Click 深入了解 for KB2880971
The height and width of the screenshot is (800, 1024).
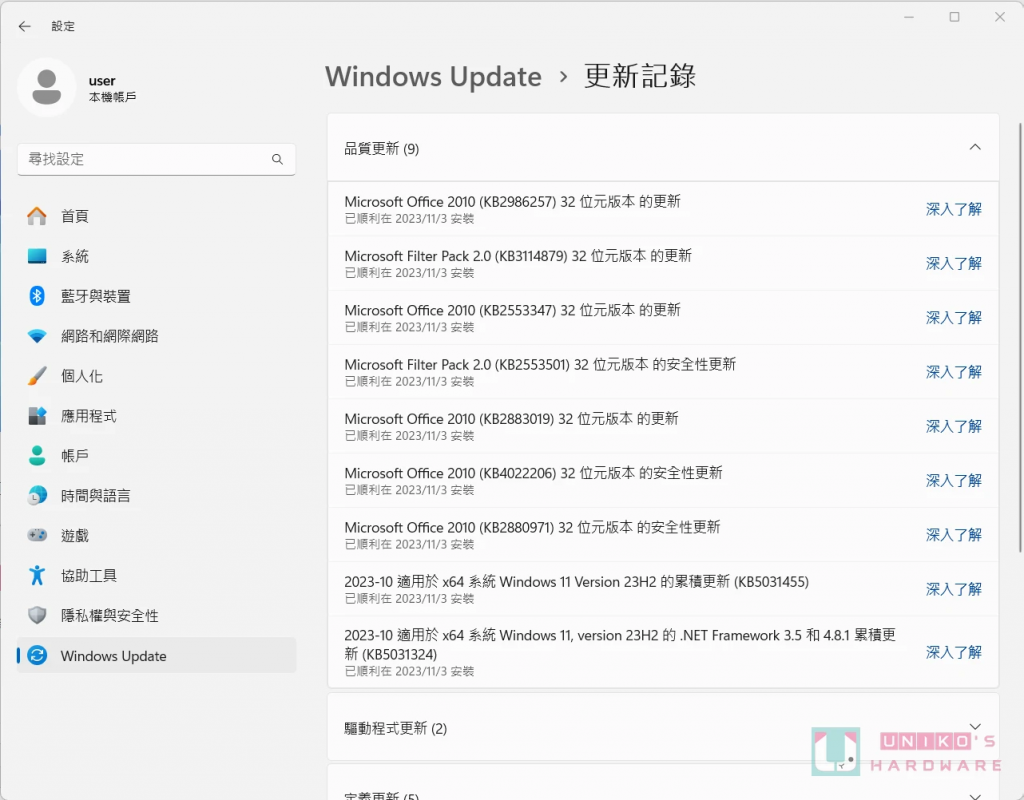(953, 534)
